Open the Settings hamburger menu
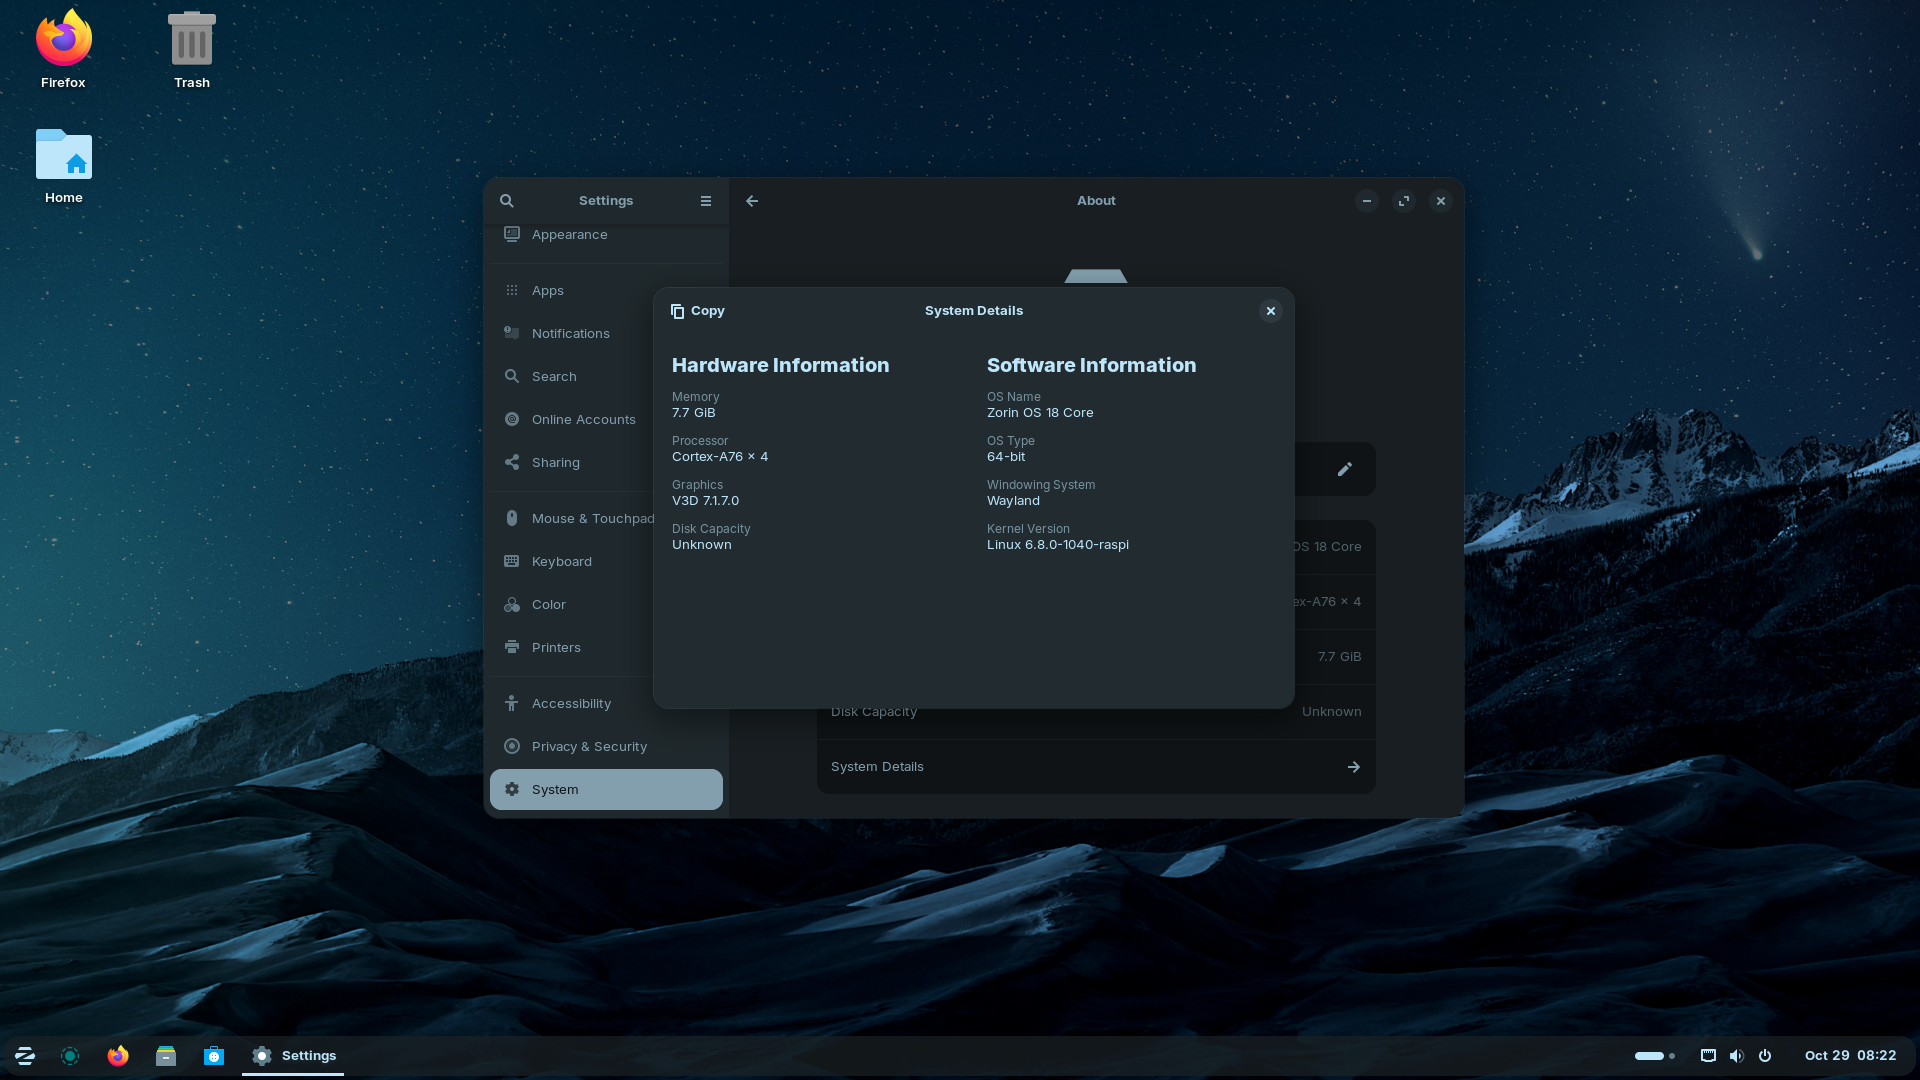The image size is (1920, 1080). pyautogui.click(x=706, y=201)
